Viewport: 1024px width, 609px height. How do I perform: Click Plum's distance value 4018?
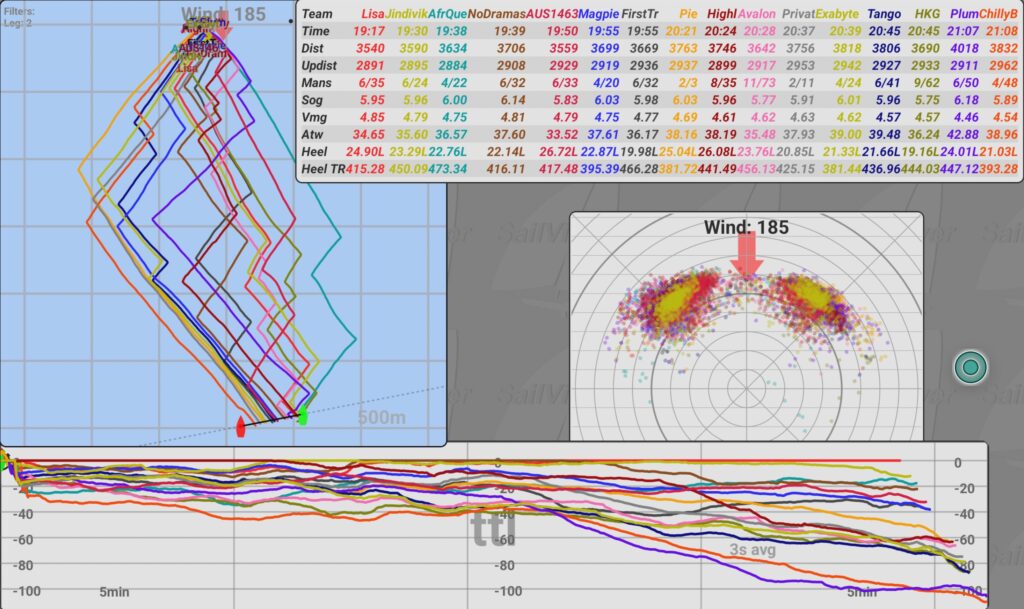click(x=964, y=48)
